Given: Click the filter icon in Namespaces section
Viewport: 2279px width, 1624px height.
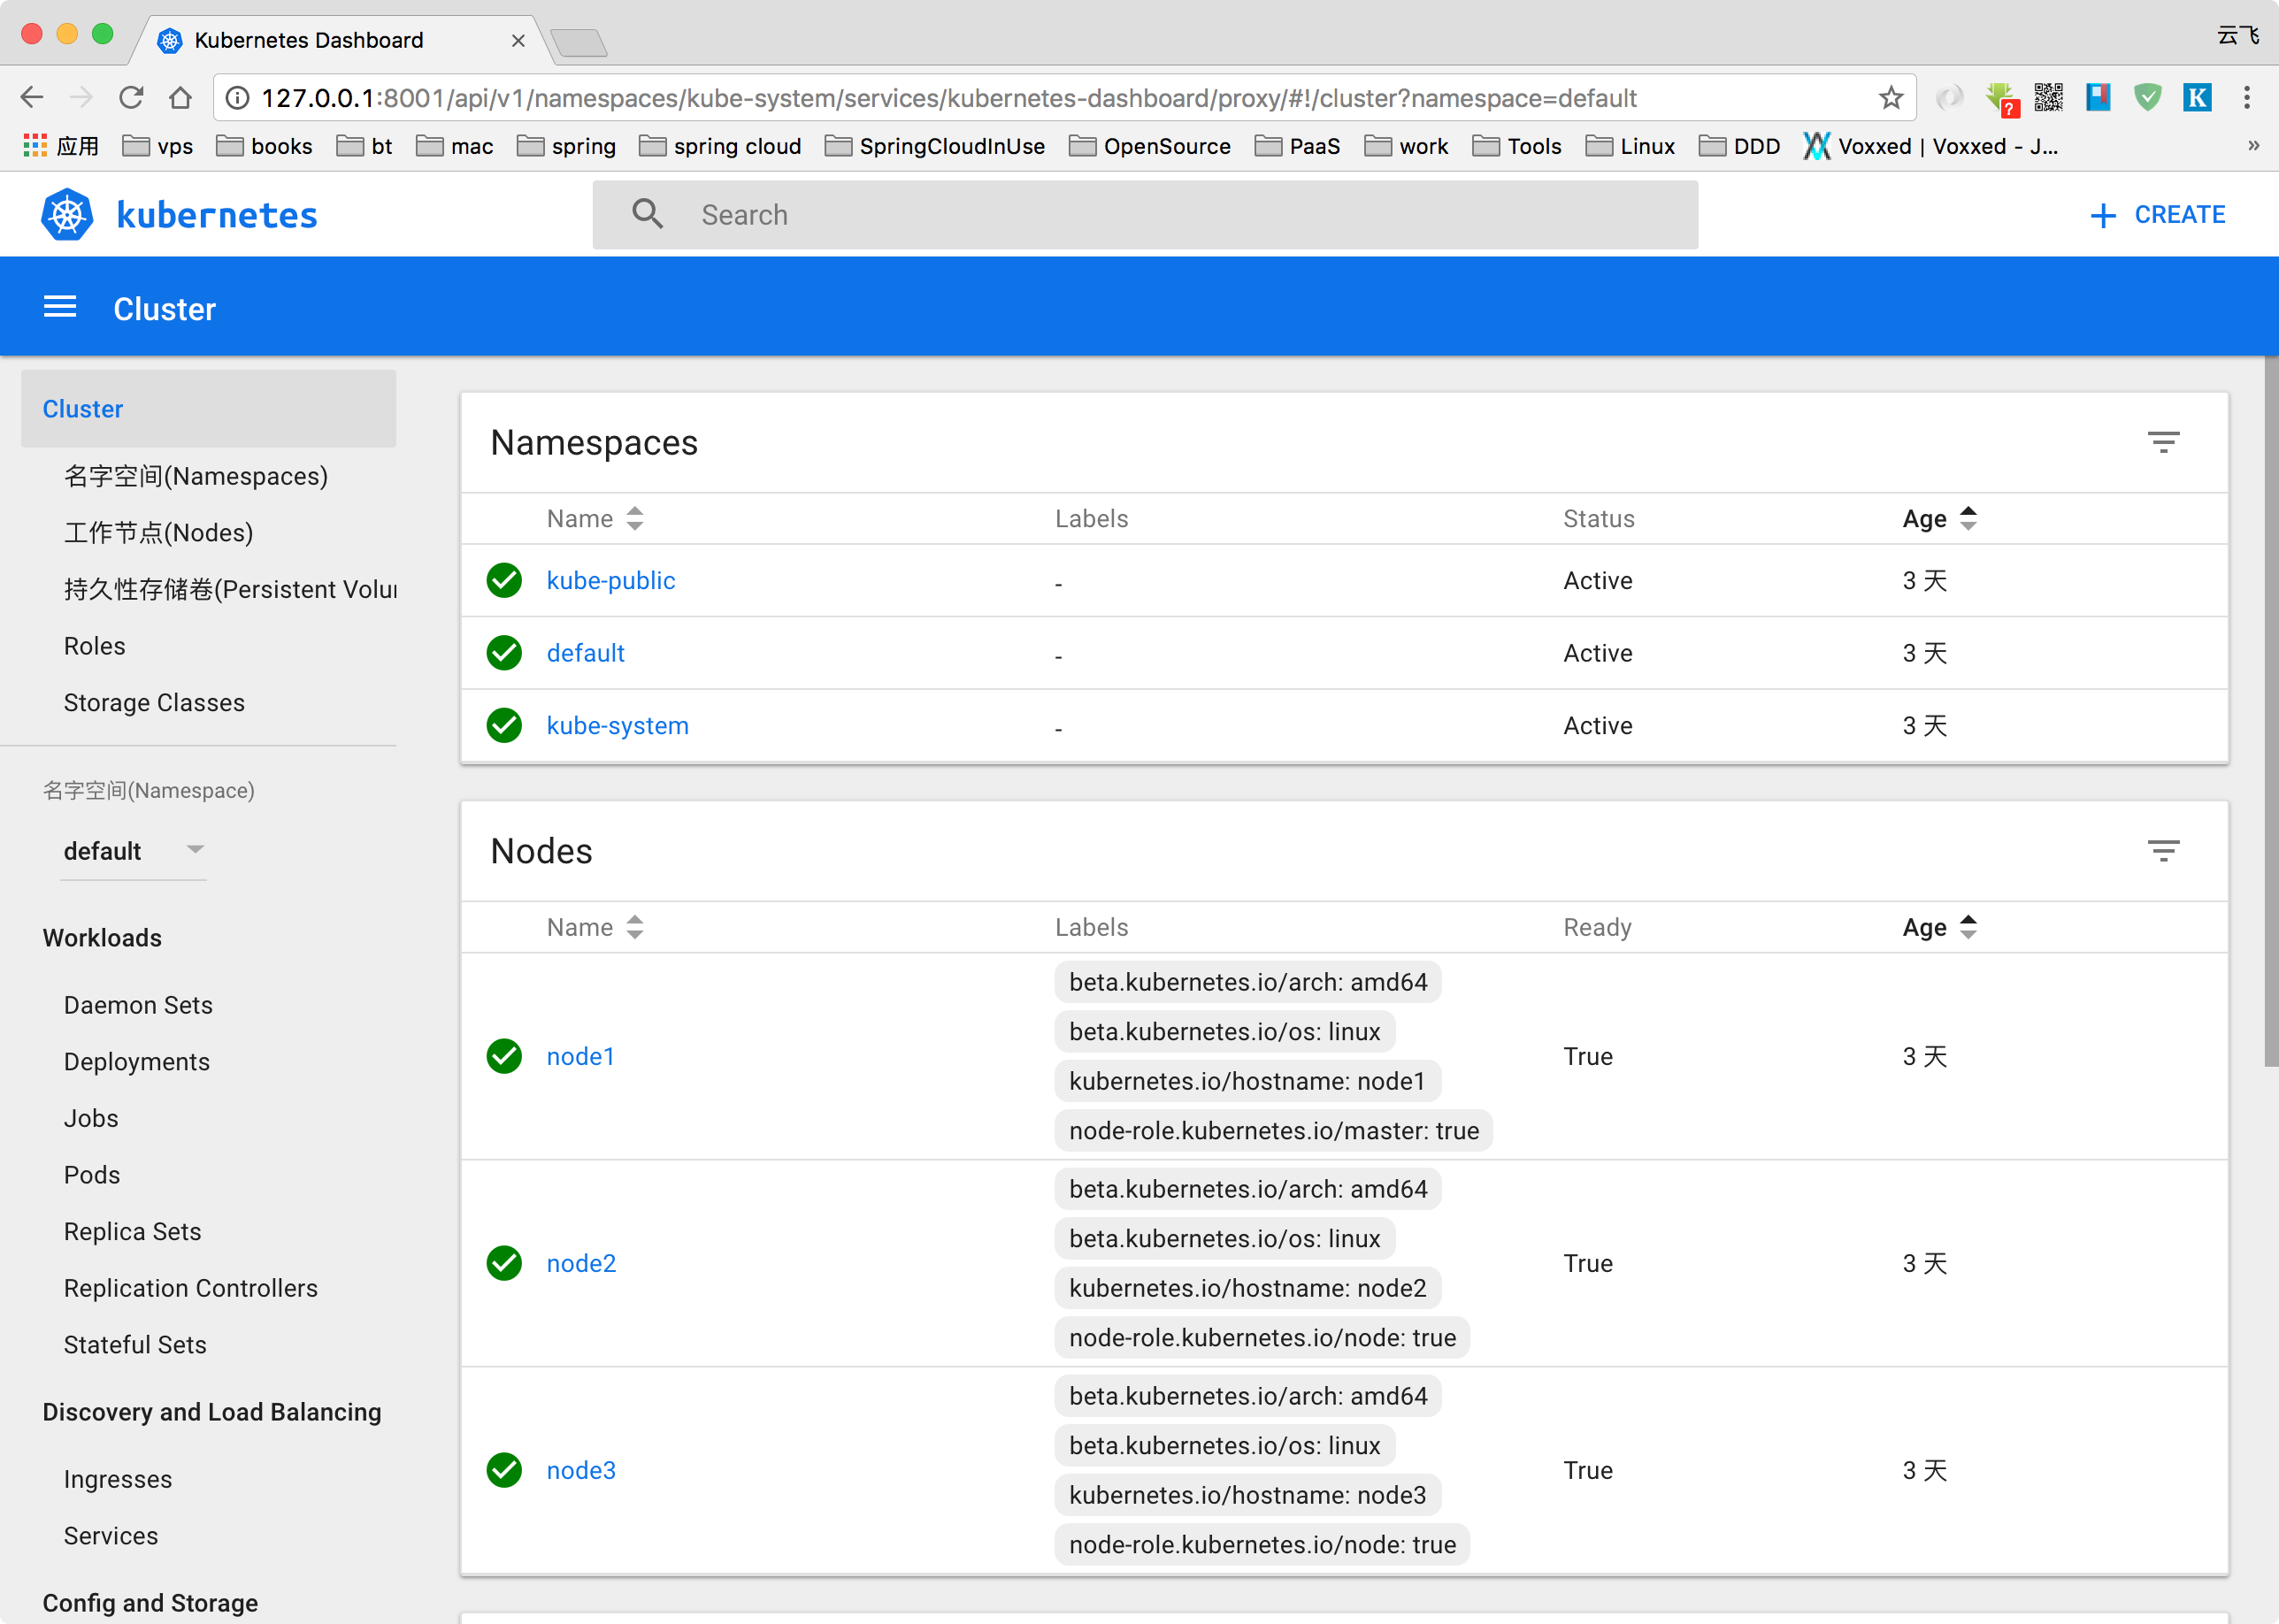Looking at the screenshot, I should pos(2165,441).
